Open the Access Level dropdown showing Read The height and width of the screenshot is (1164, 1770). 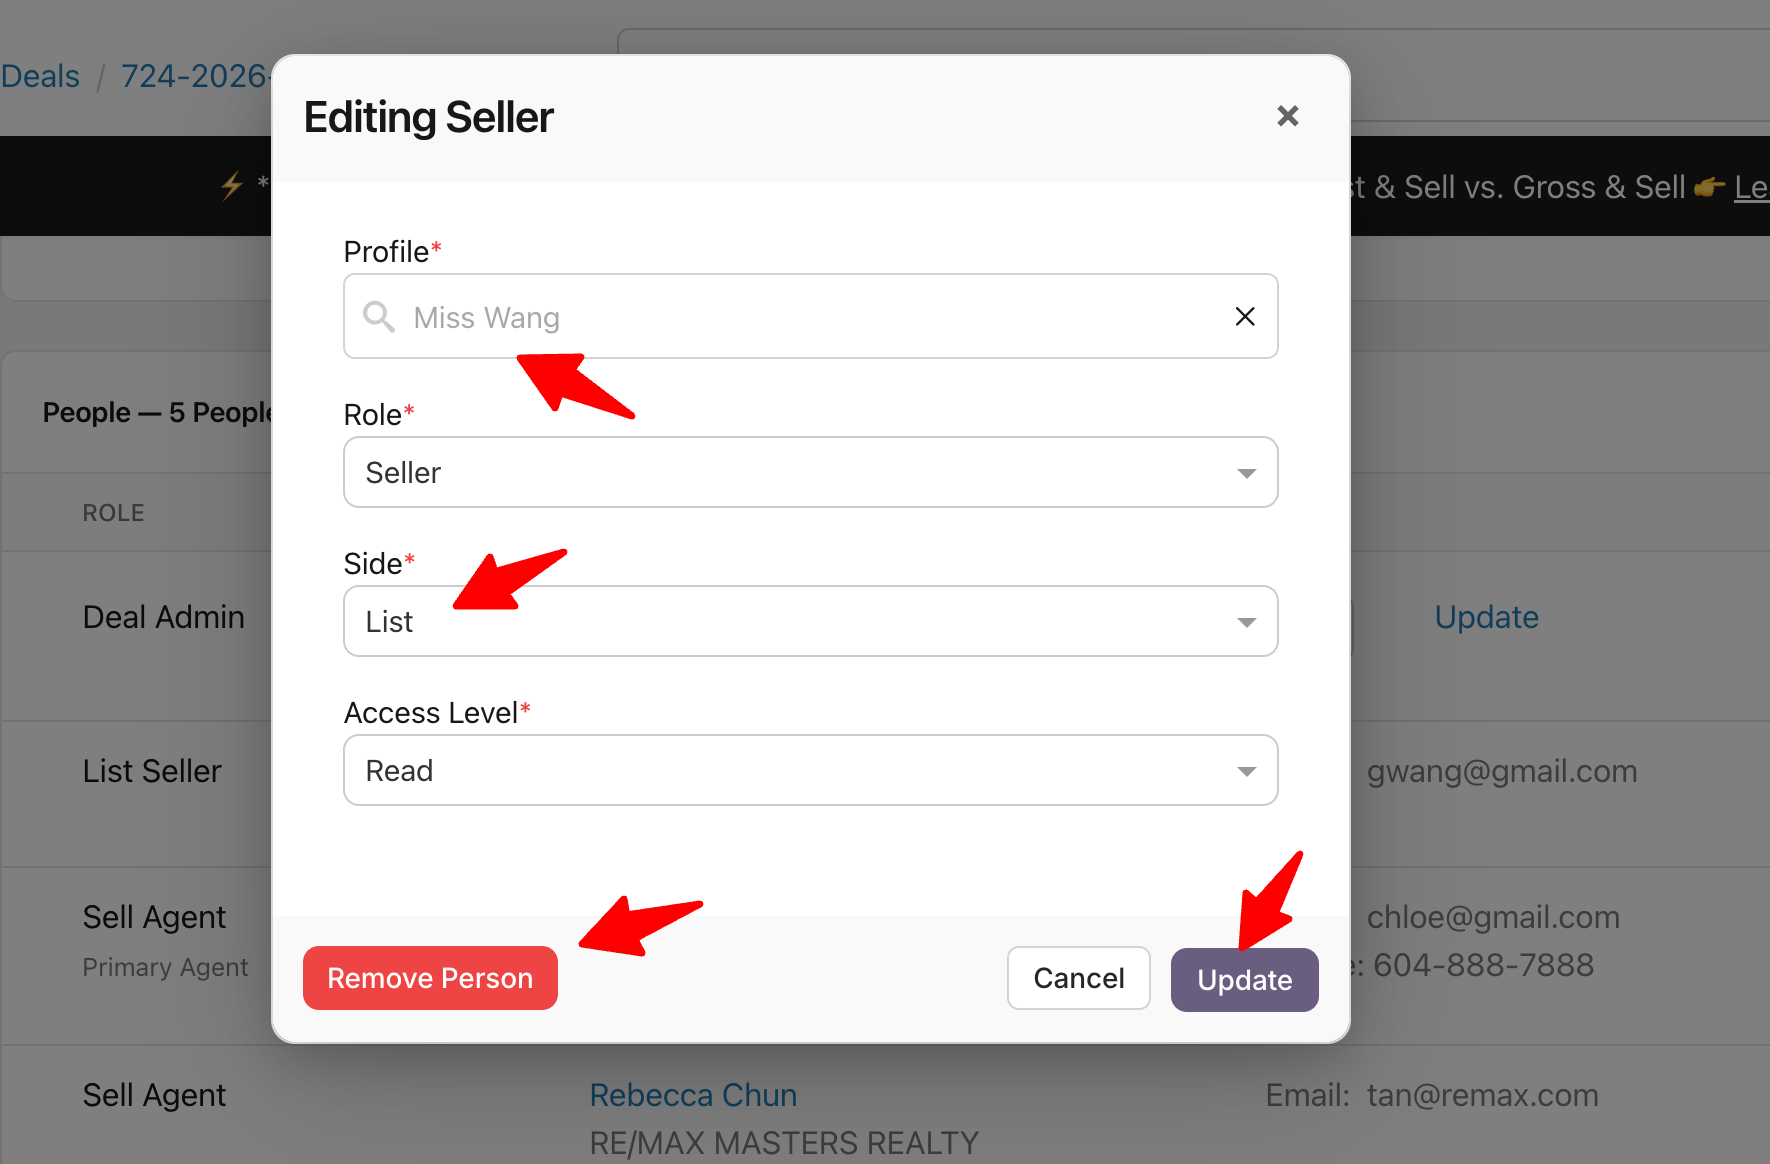click(x=810, y=770)
